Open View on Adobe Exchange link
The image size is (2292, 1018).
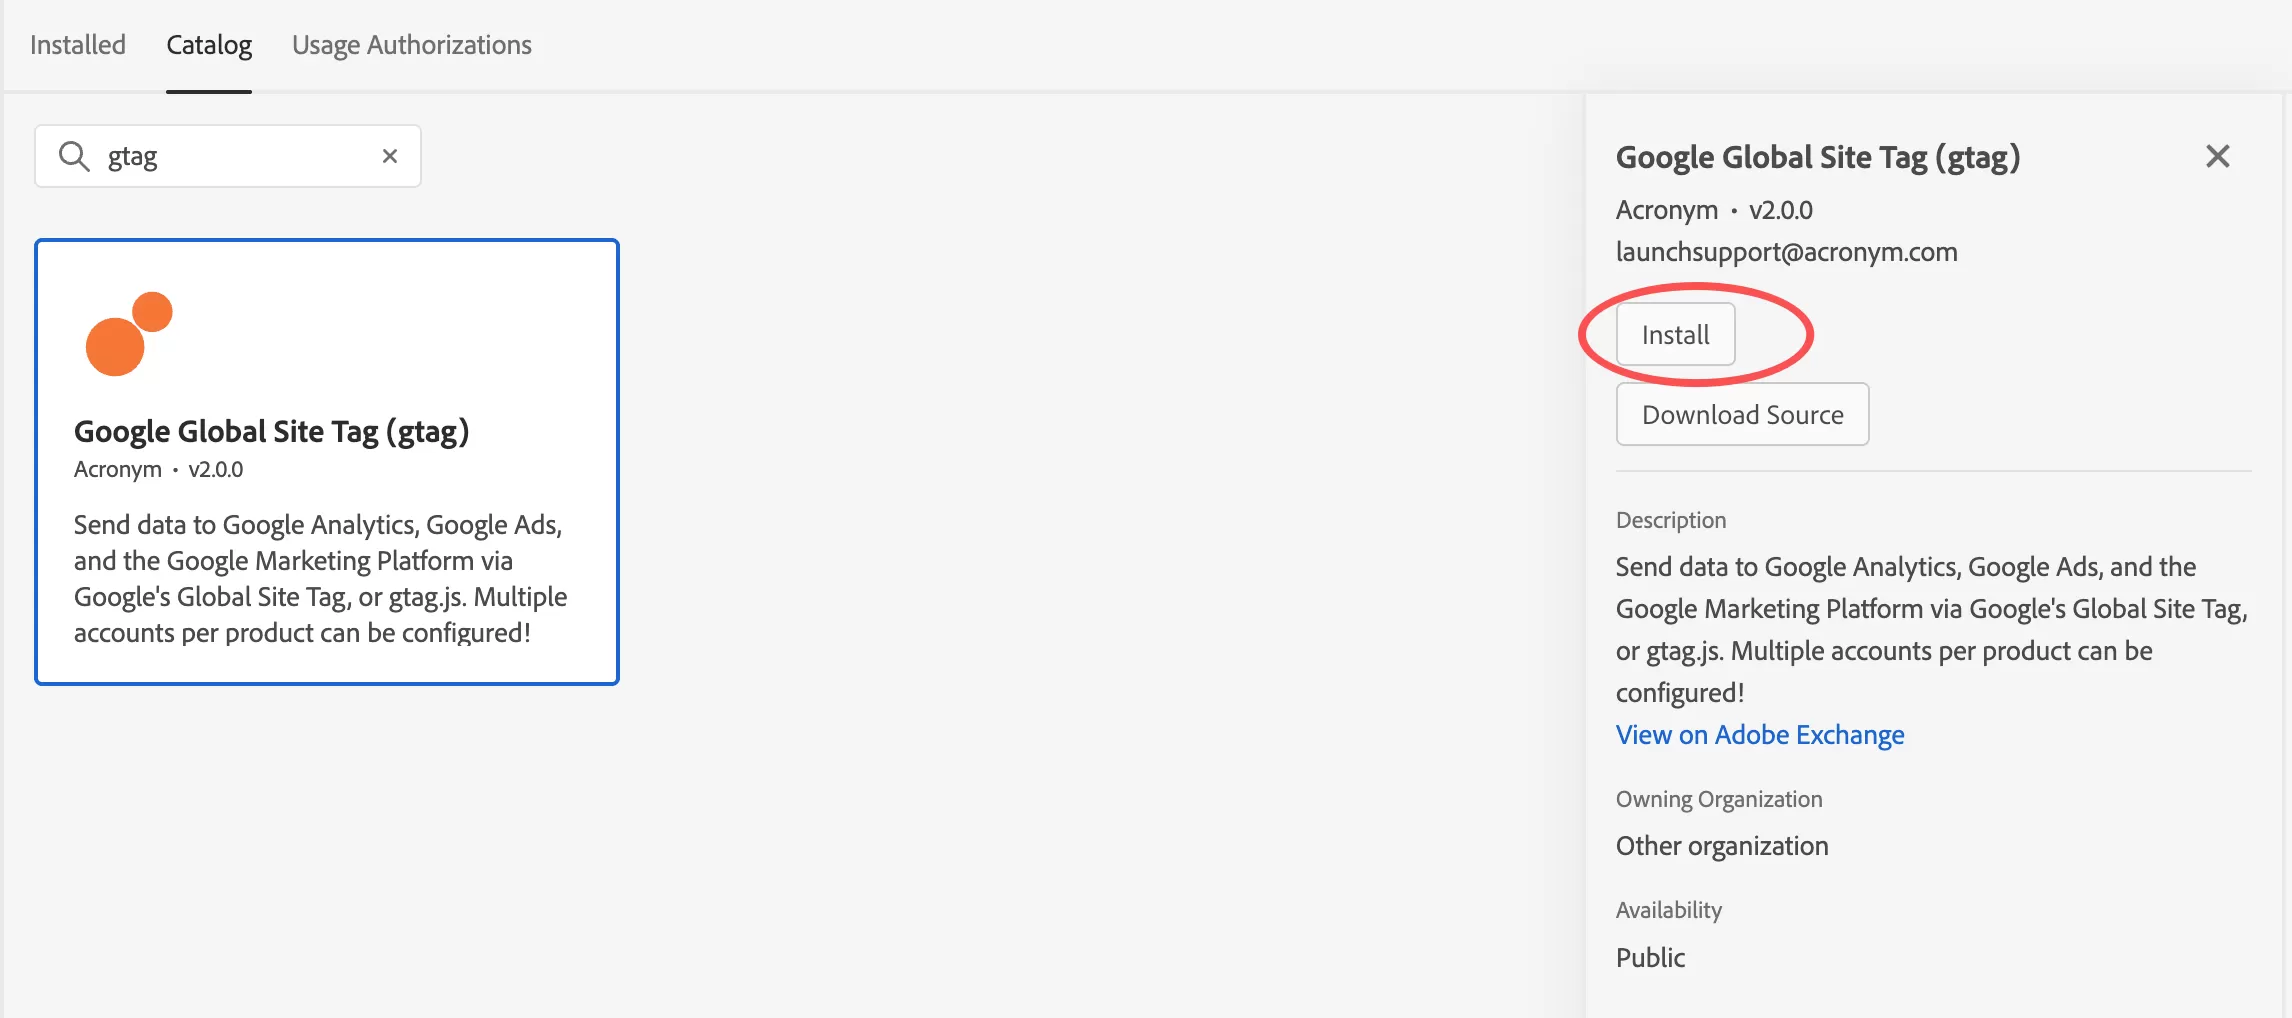[1760, 735]
